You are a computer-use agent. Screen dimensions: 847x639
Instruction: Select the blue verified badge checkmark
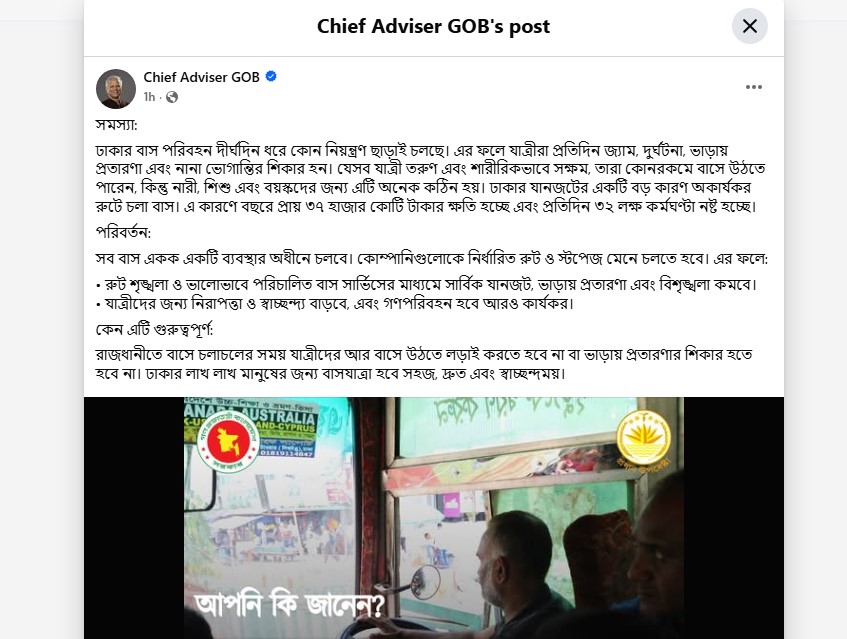point(271,77)
